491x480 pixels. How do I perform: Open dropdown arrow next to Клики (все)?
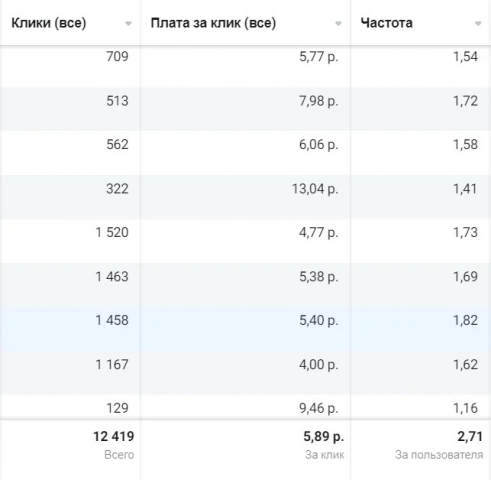tap(128, 24)
